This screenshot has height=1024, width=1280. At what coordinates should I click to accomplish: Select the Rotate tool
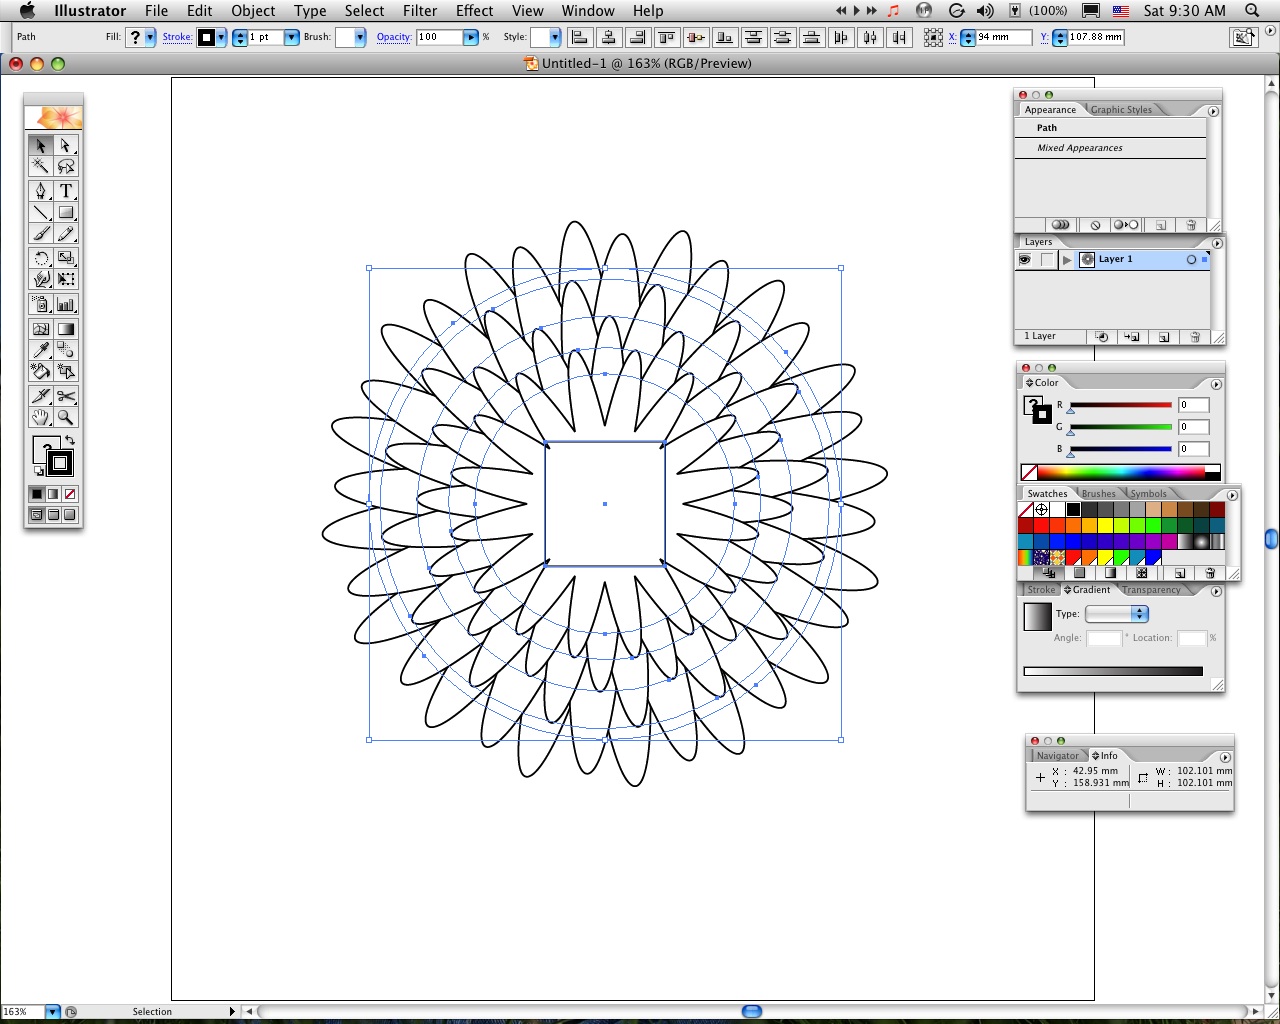point(40,258)
